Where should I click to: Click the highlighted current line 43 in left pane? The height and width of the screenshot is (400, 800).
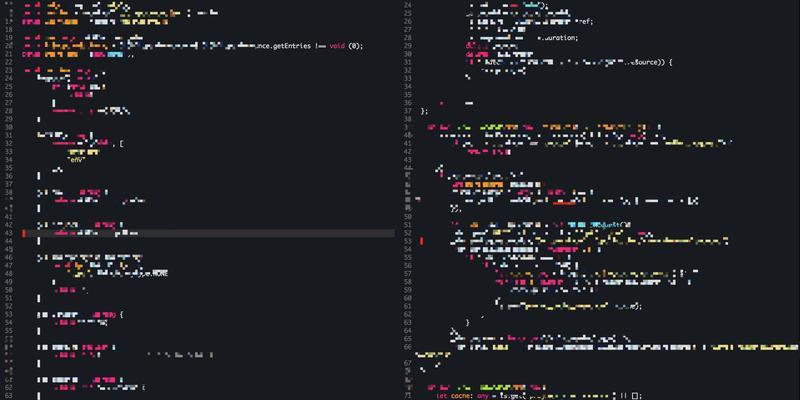click(210, 233)
